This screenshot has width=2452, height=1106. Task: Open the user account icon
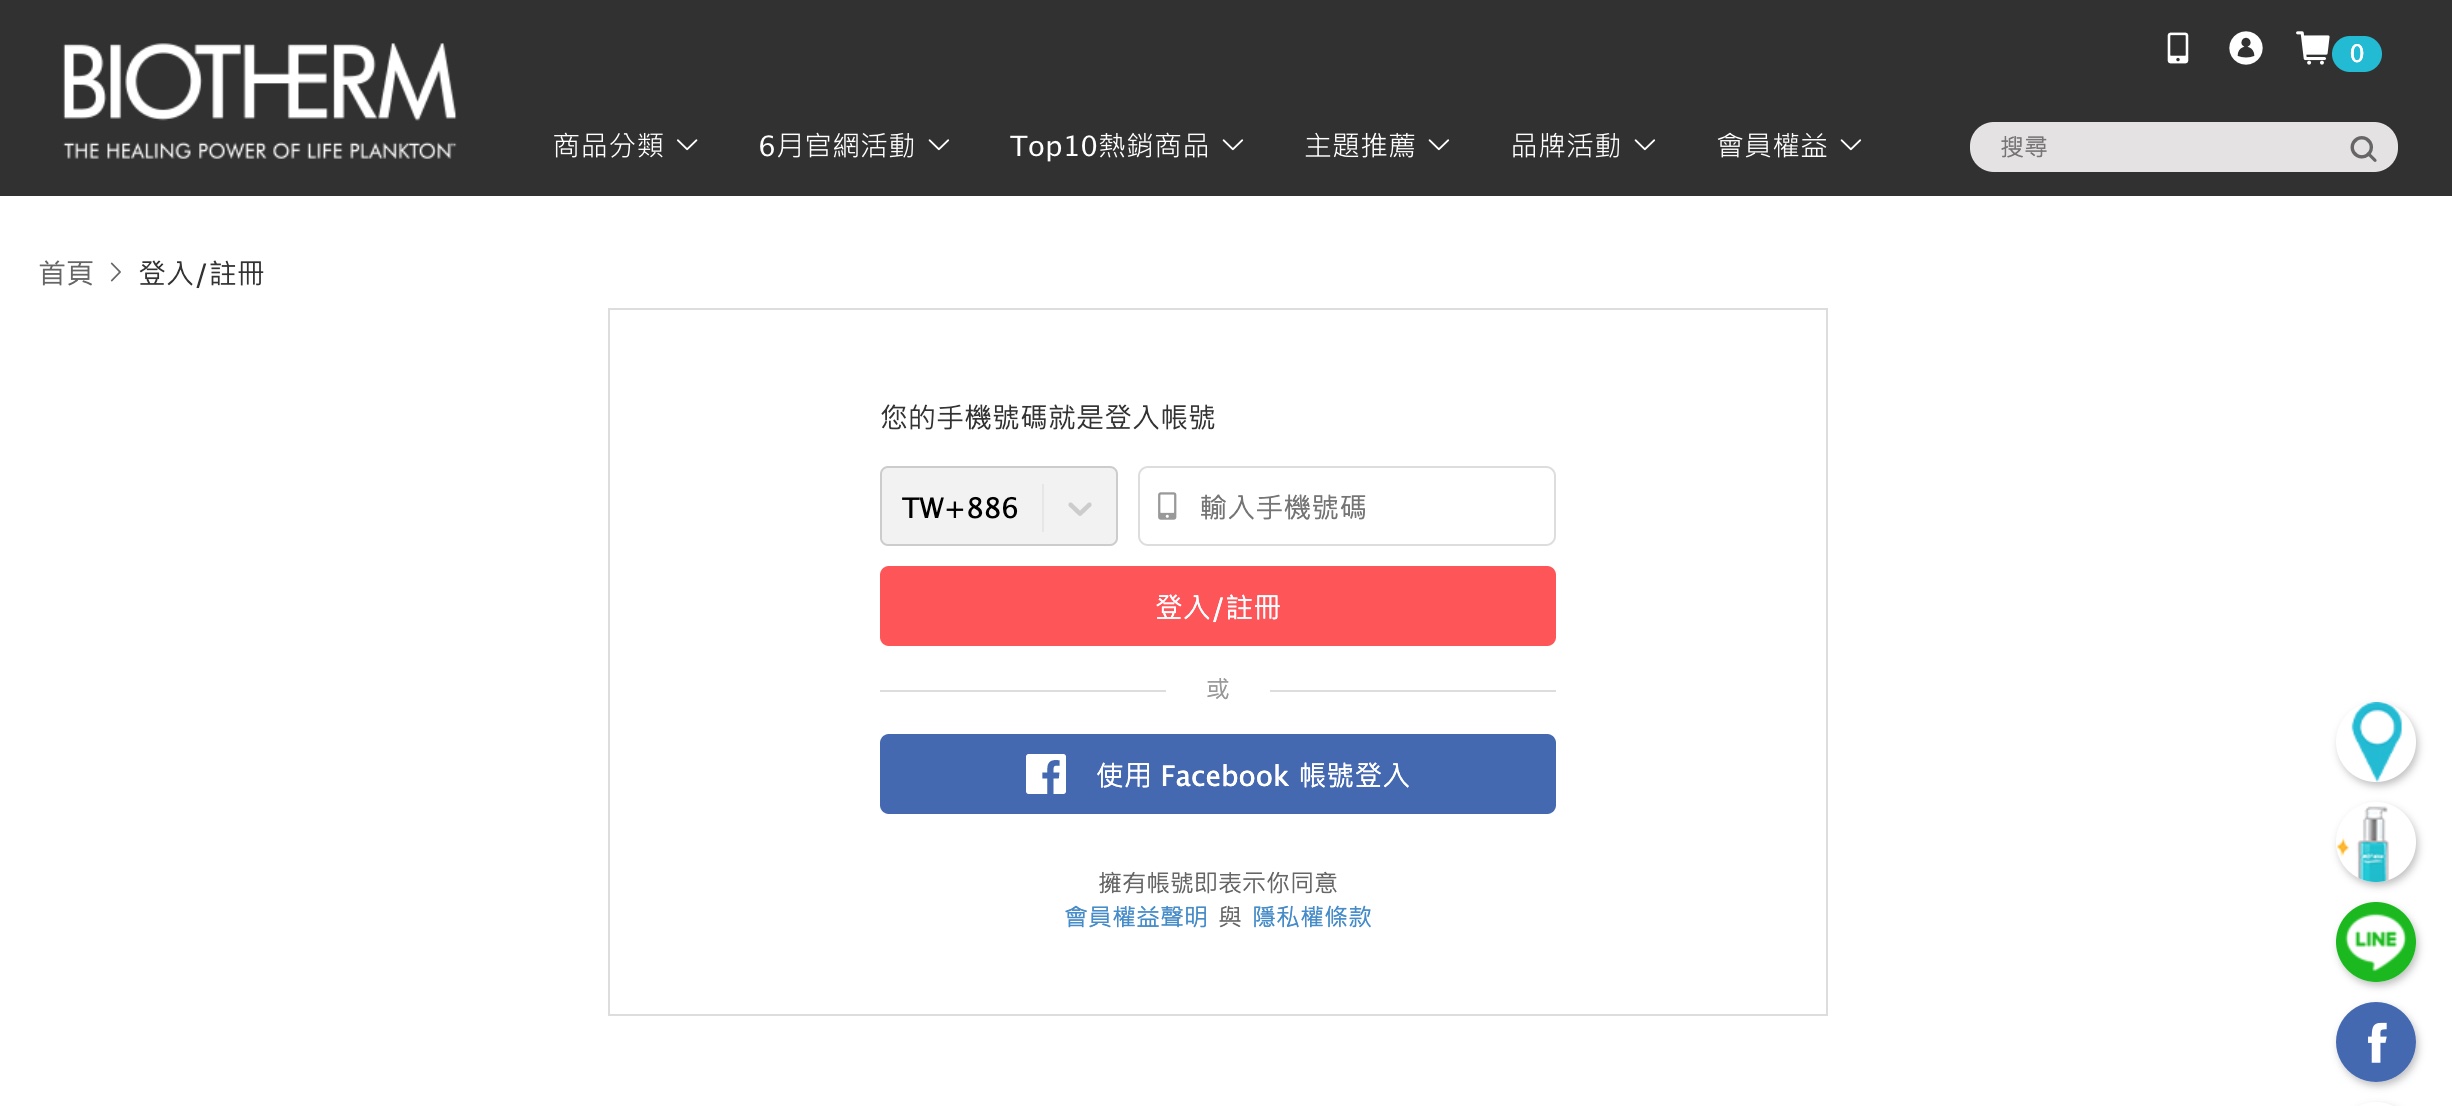pos(2245,48)
